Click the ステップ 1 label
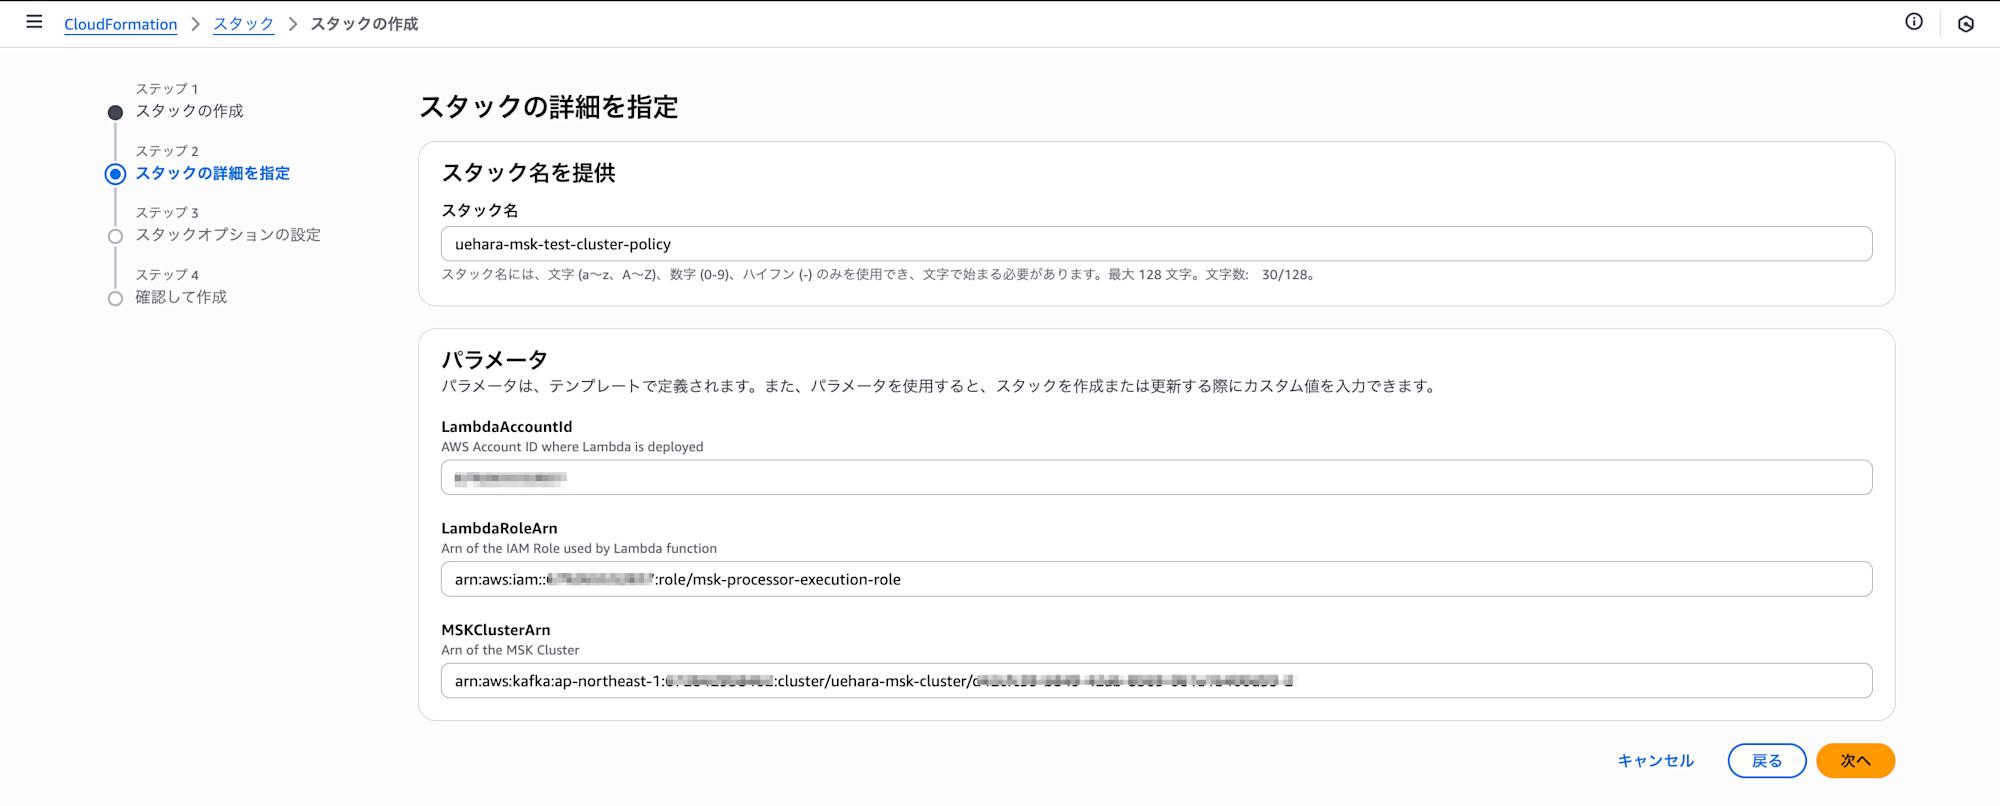Screen dimensions: 2000x806 tap(167, 89)
